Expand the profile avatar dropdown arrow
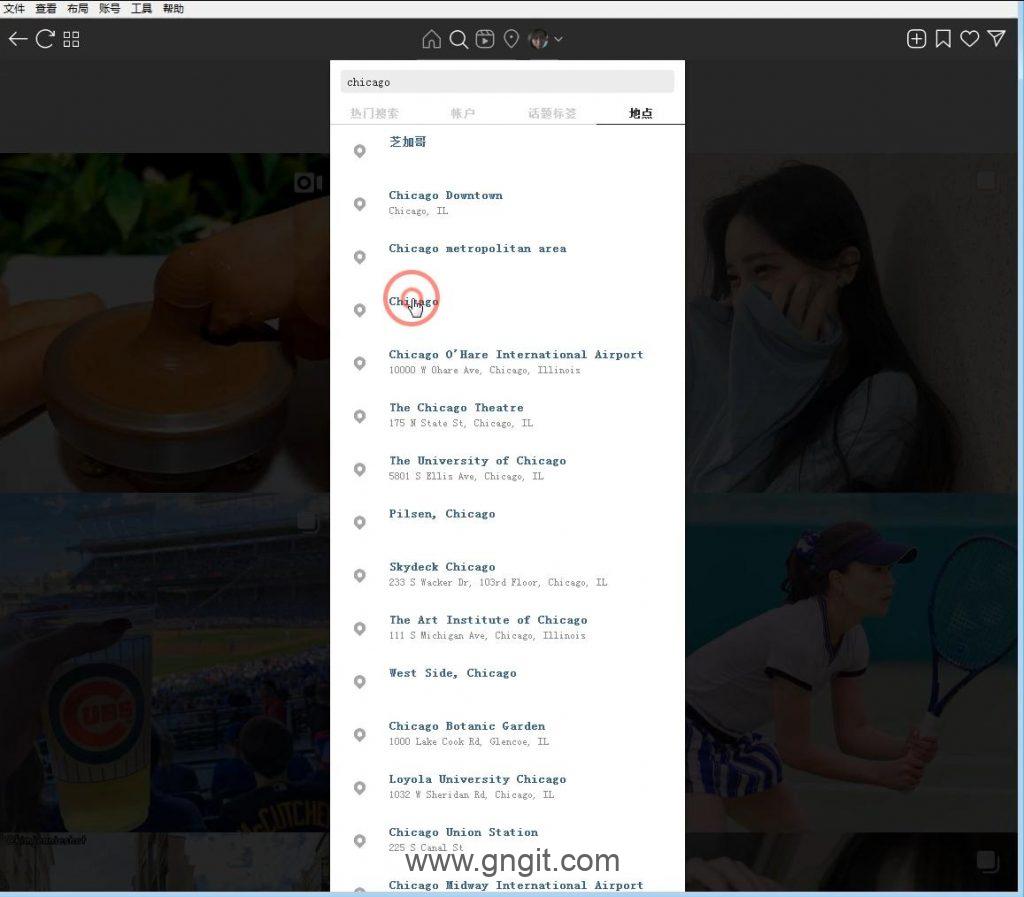This screenshot has height=897, width=1024. pos(558,40)
